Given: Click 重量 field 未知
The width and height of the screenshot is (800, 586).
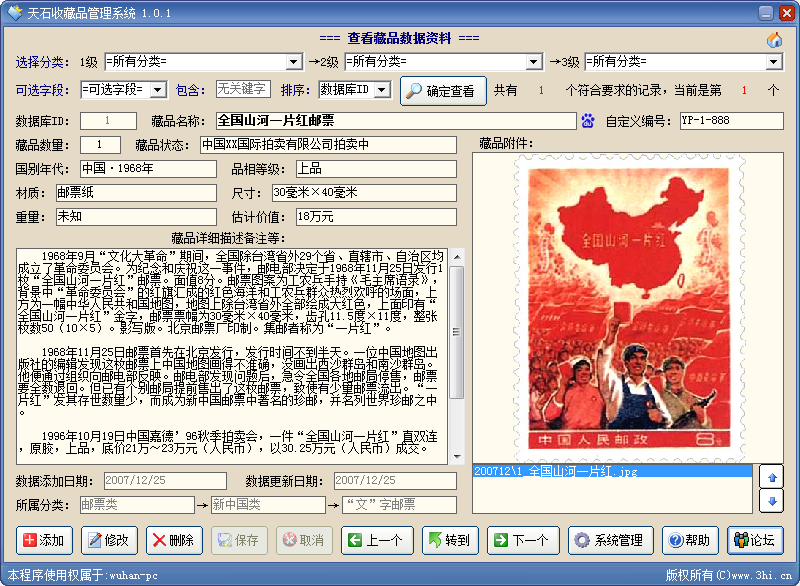Looking at the screenshot, I should click(136, 217).
